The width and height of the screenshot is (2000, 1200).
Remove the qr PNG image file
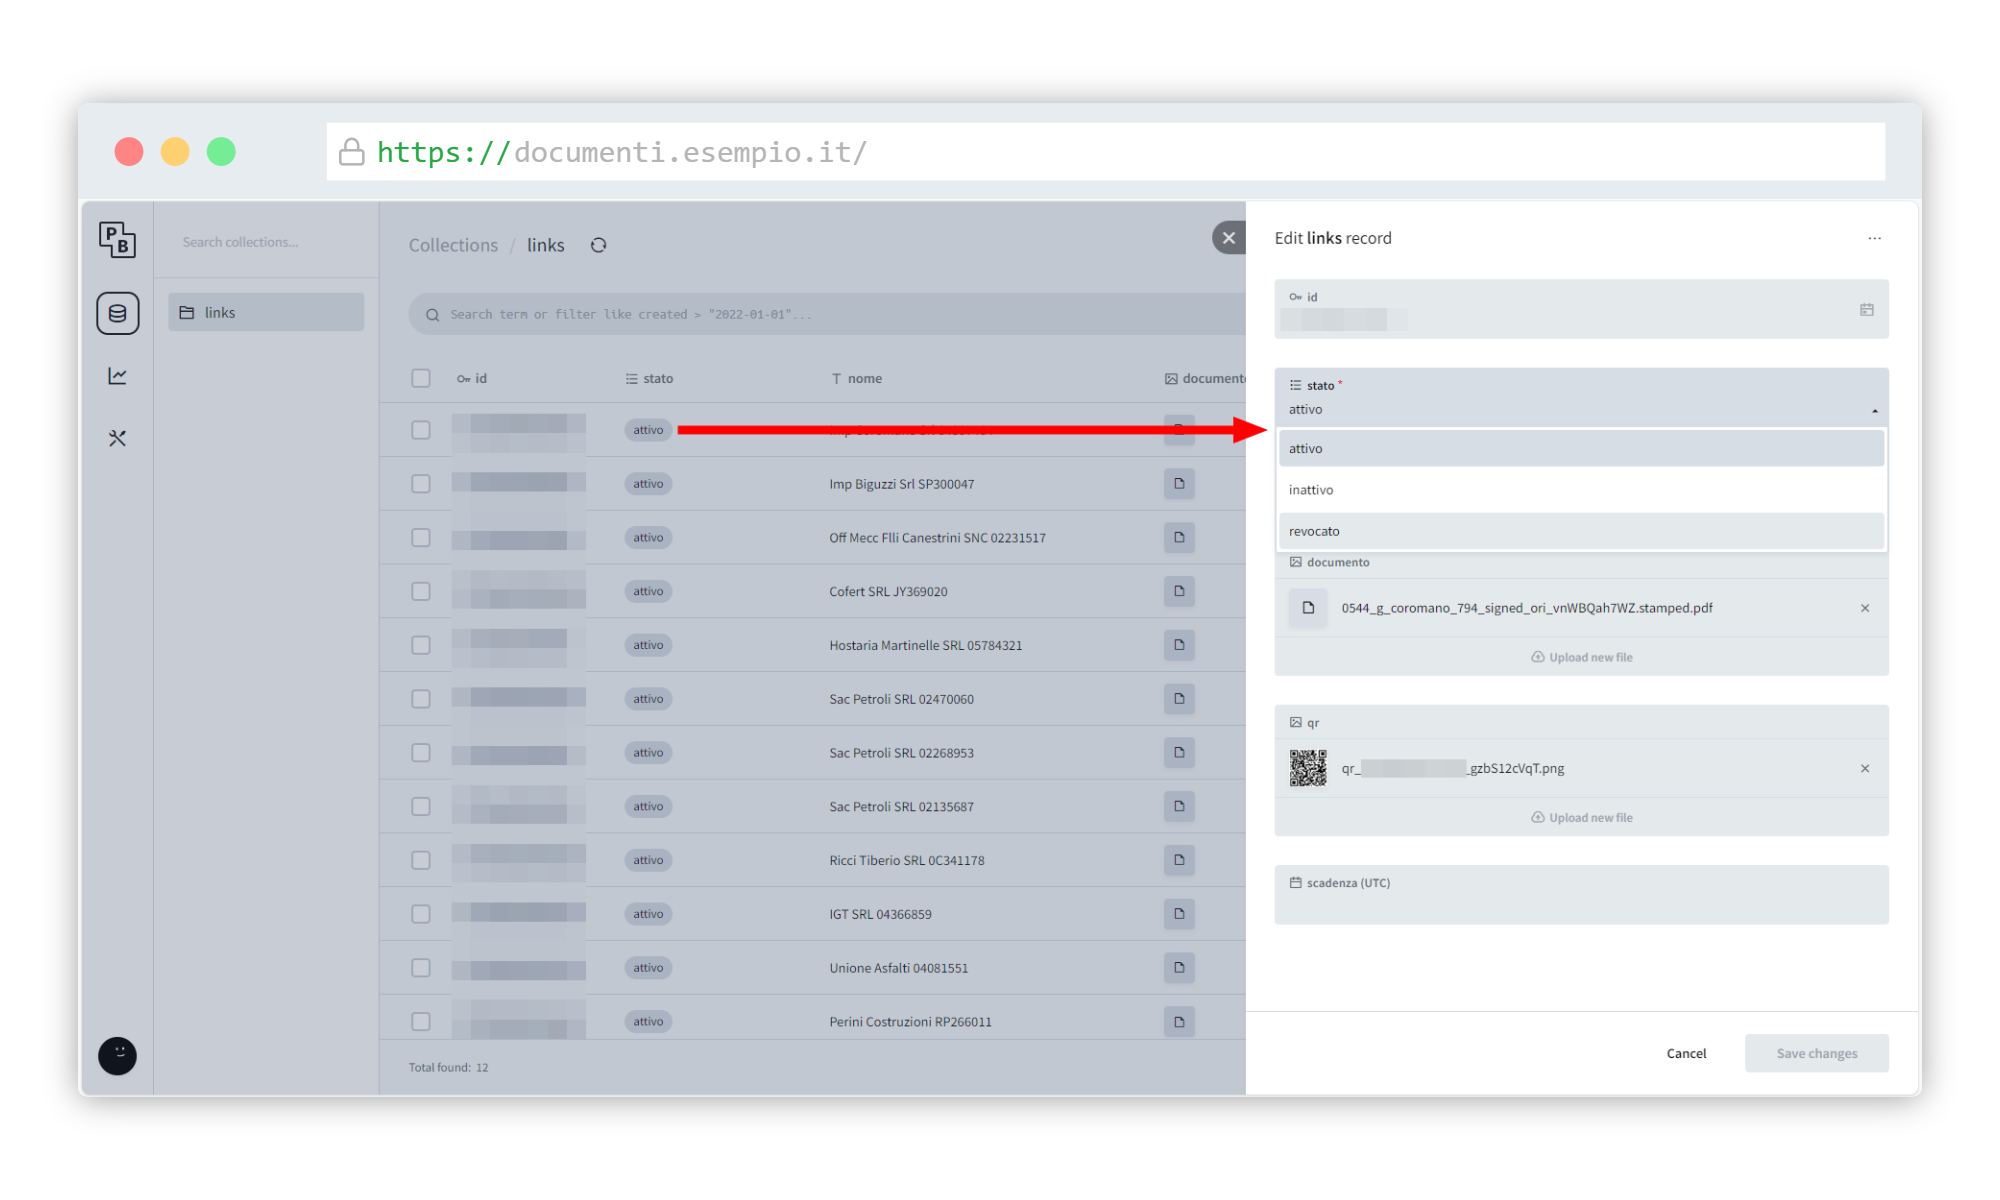(1864, 768)
